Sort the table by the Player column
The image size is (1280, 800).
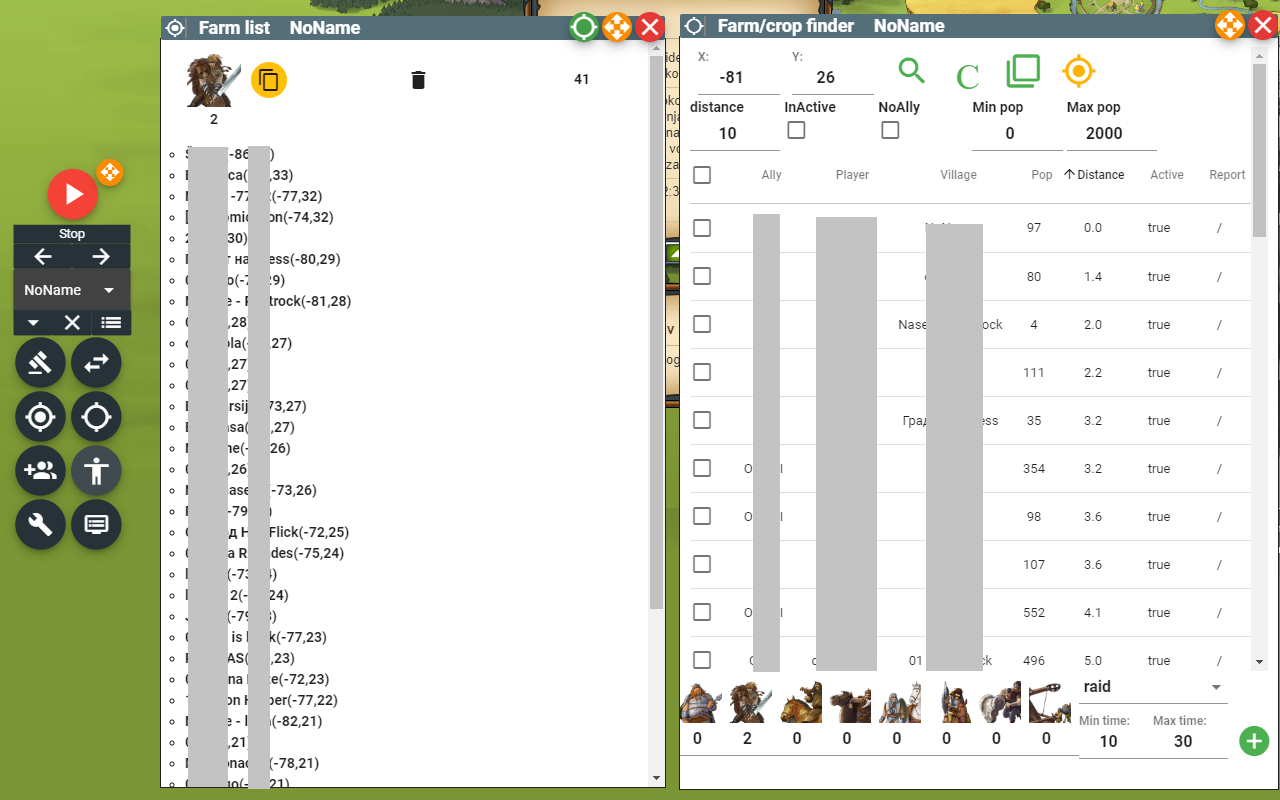852,175
